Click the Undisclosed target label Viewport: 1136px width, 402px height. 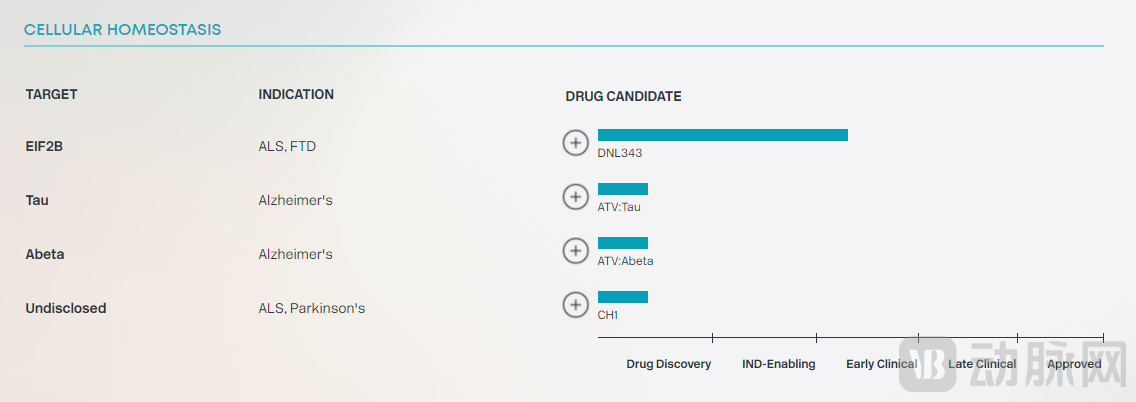pos(66,308)
